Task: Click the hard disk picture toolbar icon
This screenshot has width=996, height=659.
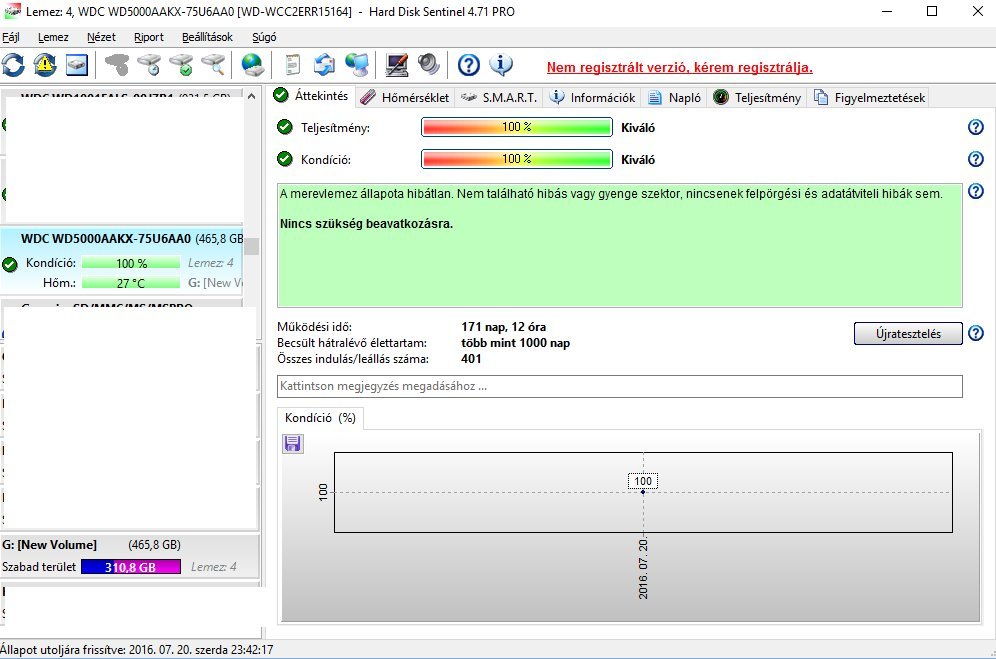Action: 76,65
